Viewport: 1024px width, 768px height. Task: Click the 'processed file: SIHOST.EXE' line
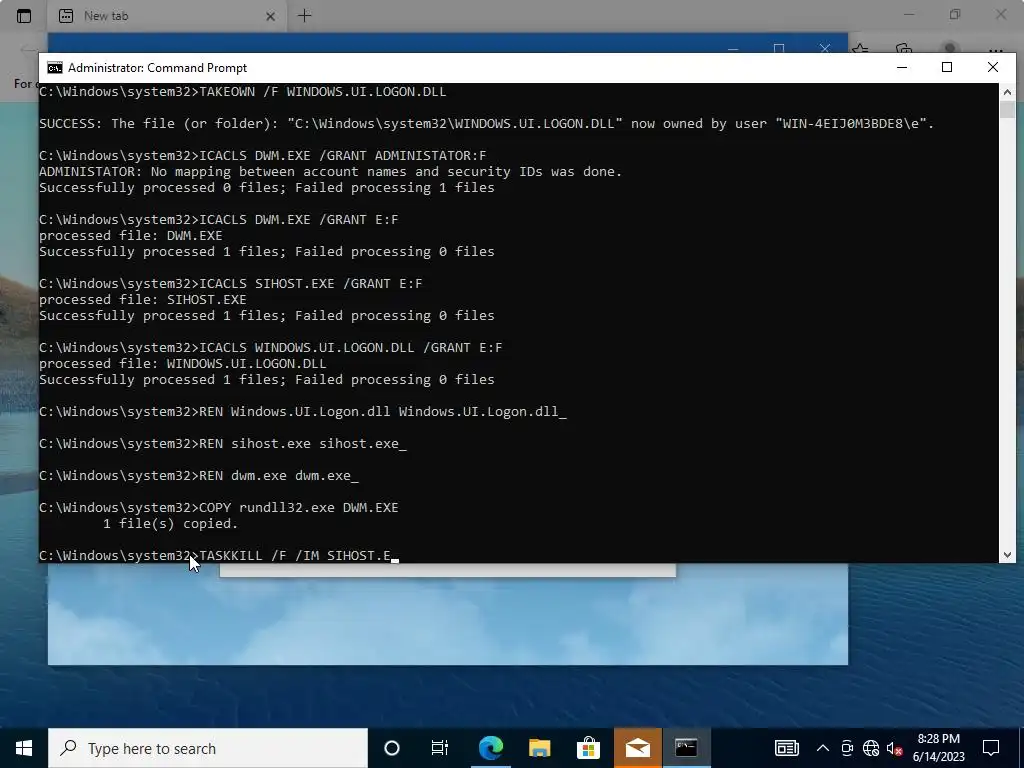pyautogui.click(x=142, y=300)
